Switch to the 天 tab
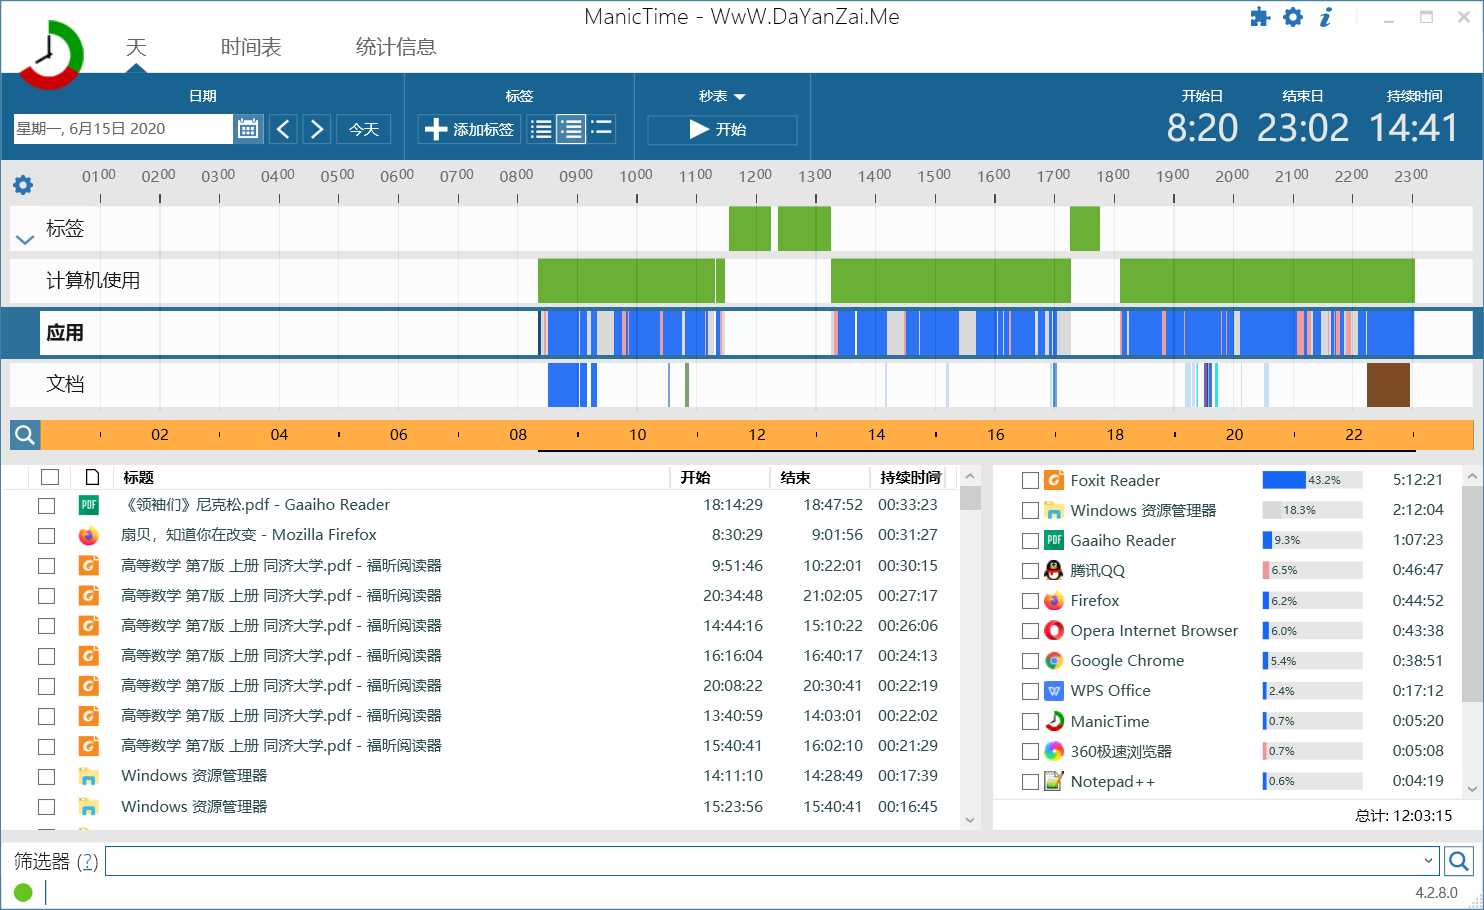Viewport: 1484px width, 910px height. pos(136,47)
